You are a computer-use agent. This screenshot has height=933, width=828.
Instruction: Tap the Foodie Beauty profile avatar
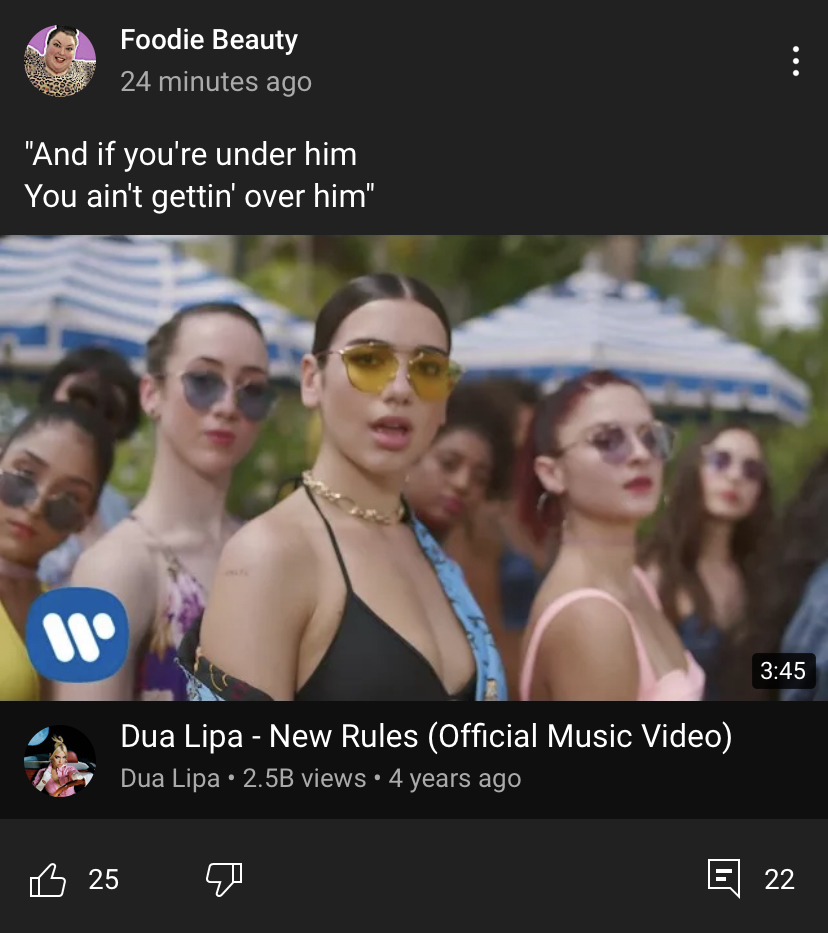point(59,61)
